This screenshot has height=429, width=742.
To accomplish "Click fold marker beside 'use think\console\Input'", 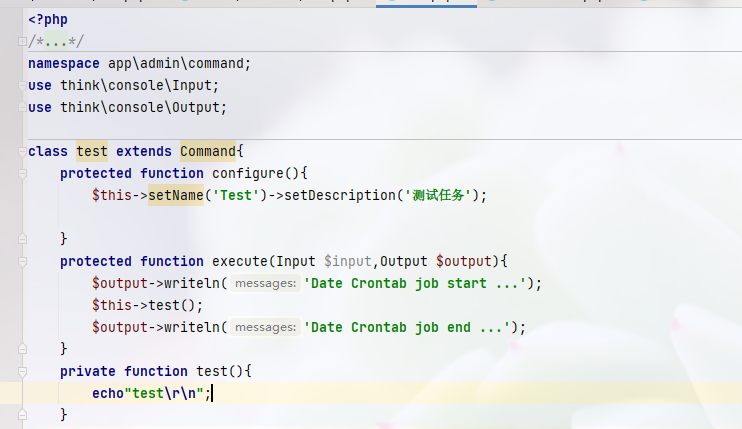I will coord(22,85).
